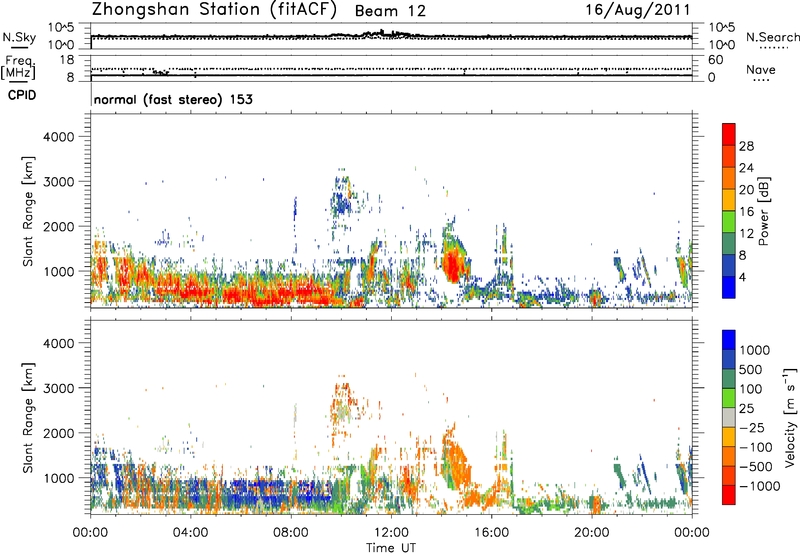This screenshot has height=554, width=800.
Task: Pick the Velocity segment between 500 and 1000
Action: [729, 359]
